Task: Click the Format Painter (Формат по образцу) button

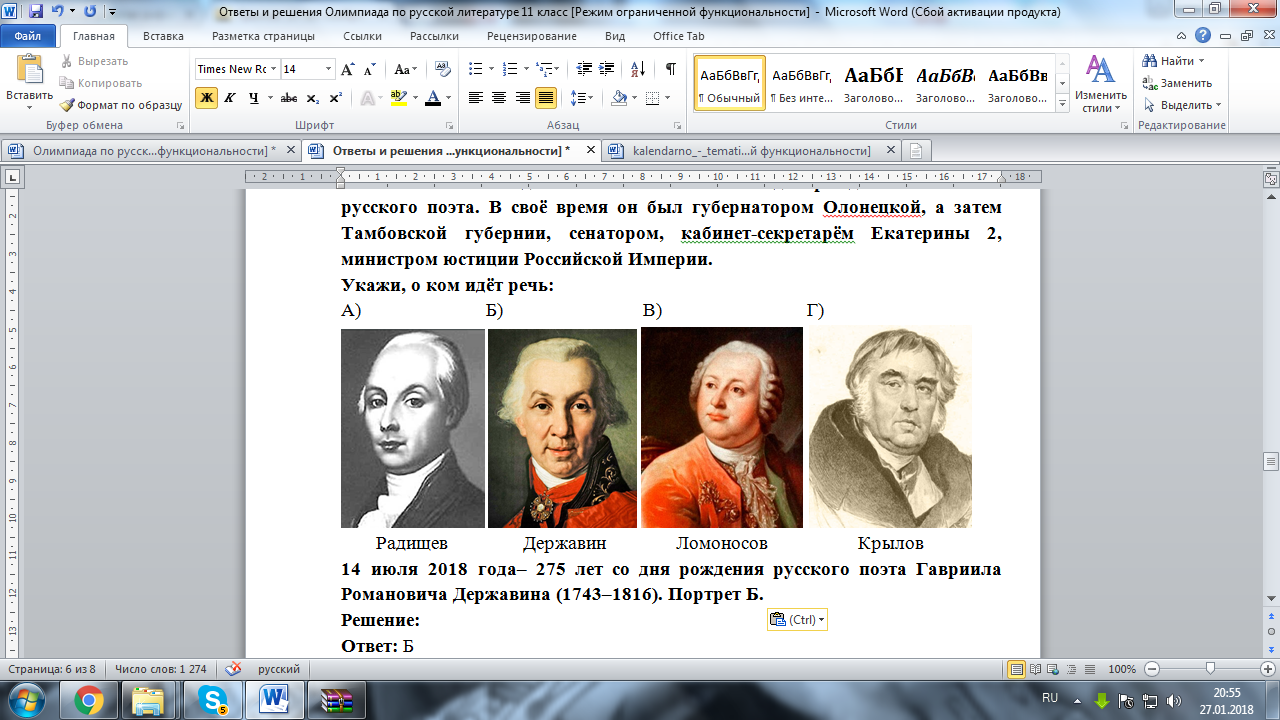Action: [120, 105]
